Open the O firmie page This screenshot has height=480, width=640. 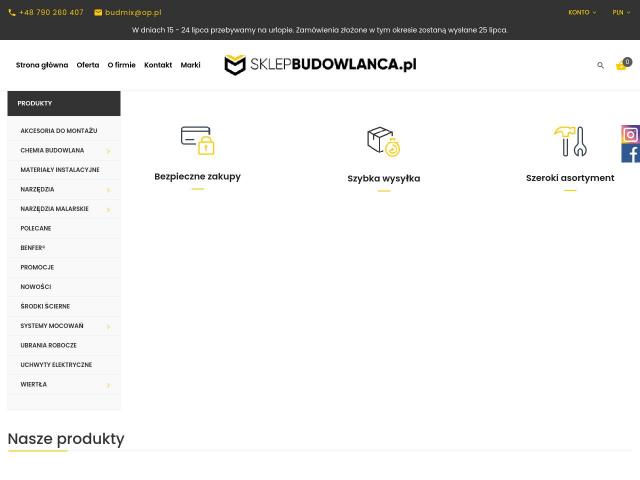coord(122,65)
